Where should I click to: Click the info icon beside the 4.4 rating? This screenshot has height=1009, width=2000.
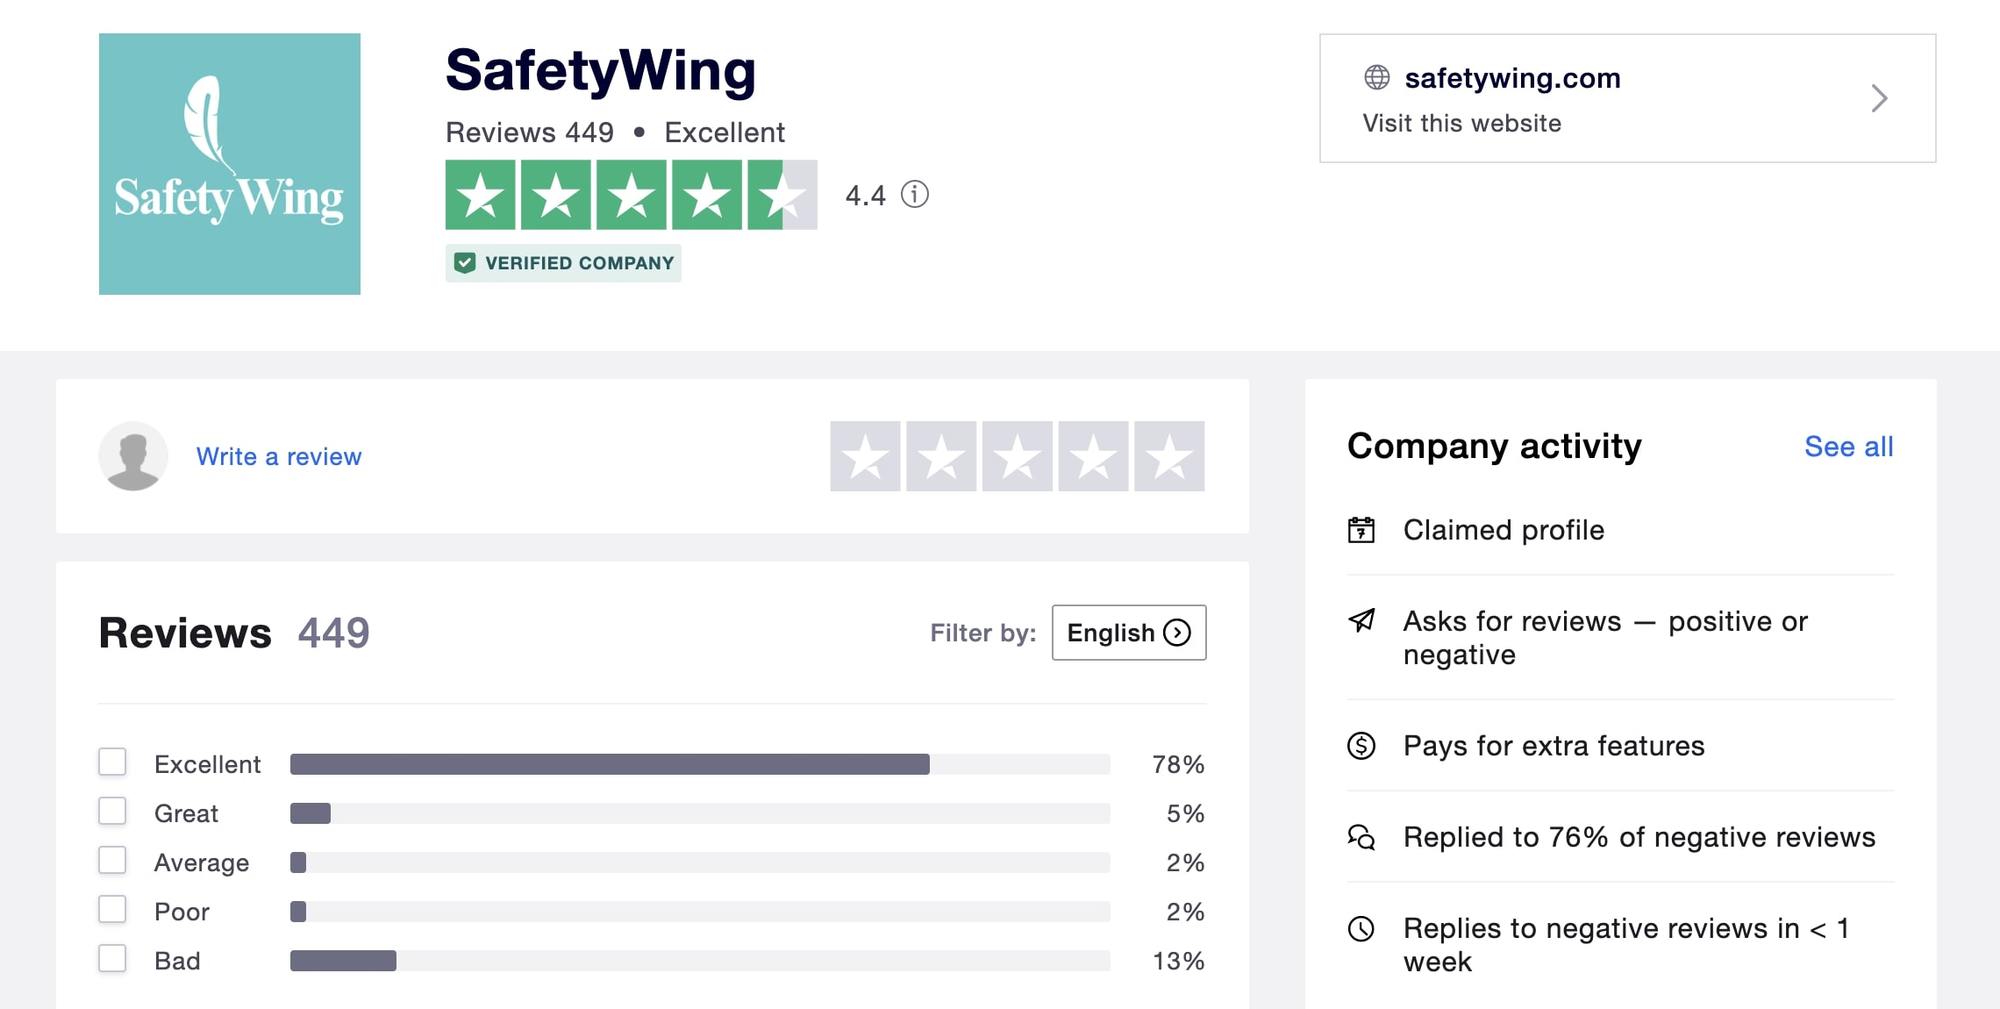click(913, 196)
